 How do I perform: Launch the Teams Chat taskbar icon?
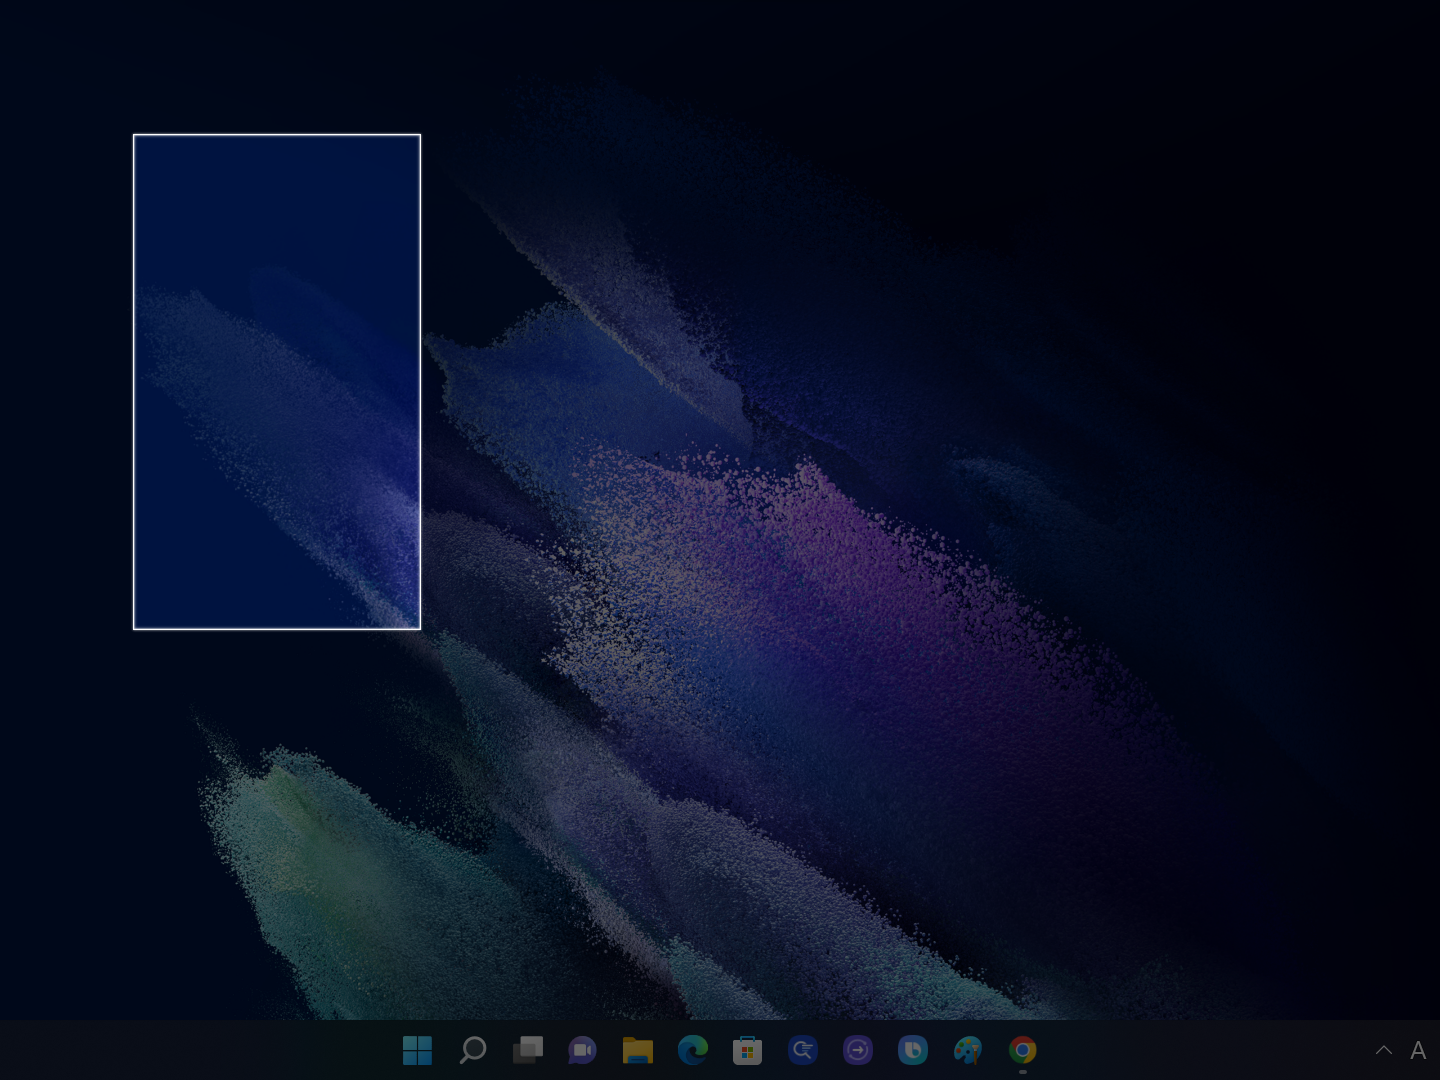click(582, 1050)
